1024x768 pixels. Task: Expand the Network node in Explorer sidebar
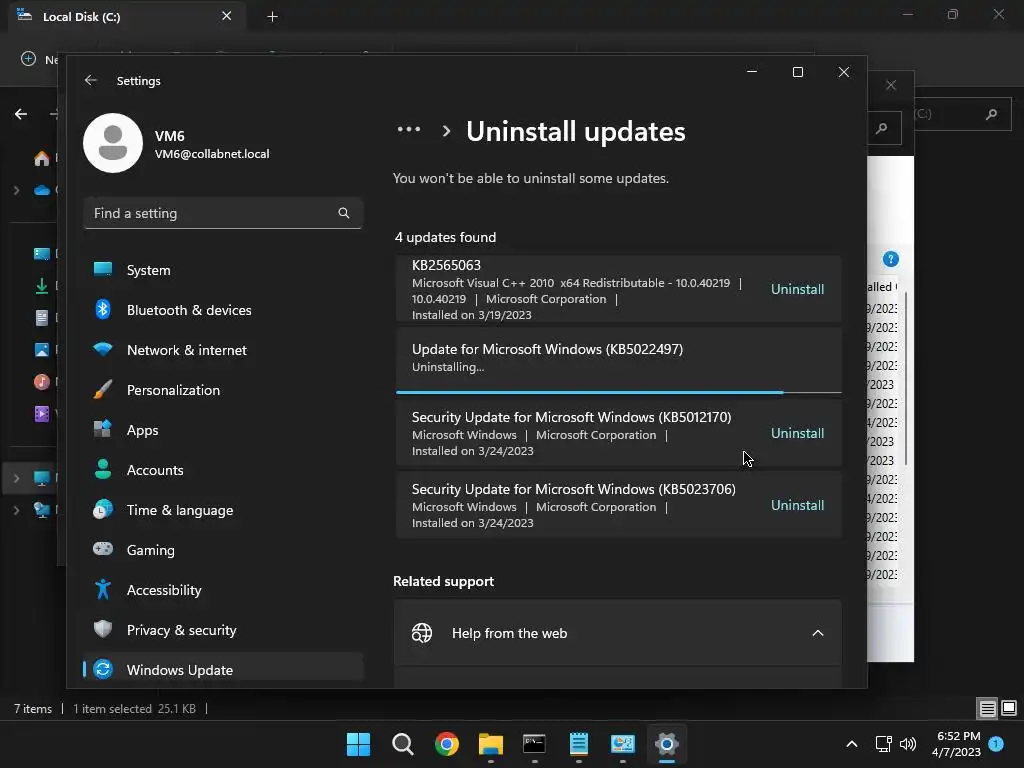point(16,509)
